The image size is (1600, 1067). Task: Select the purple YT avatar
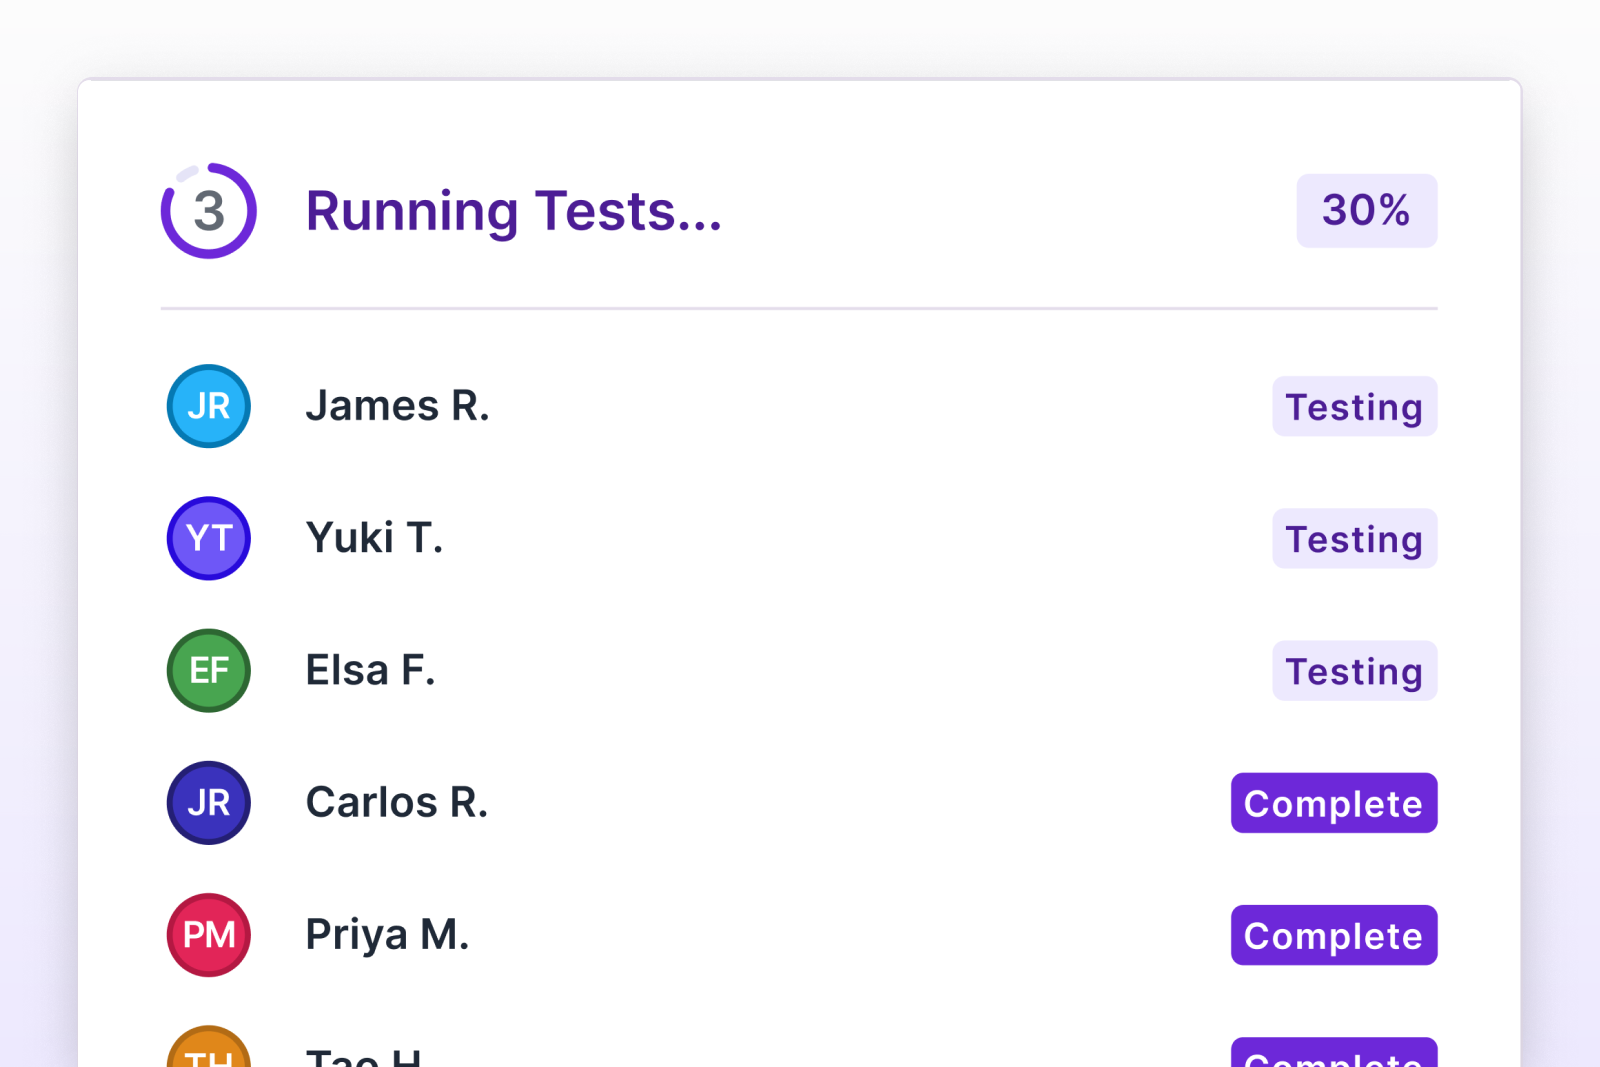(209, 538)
